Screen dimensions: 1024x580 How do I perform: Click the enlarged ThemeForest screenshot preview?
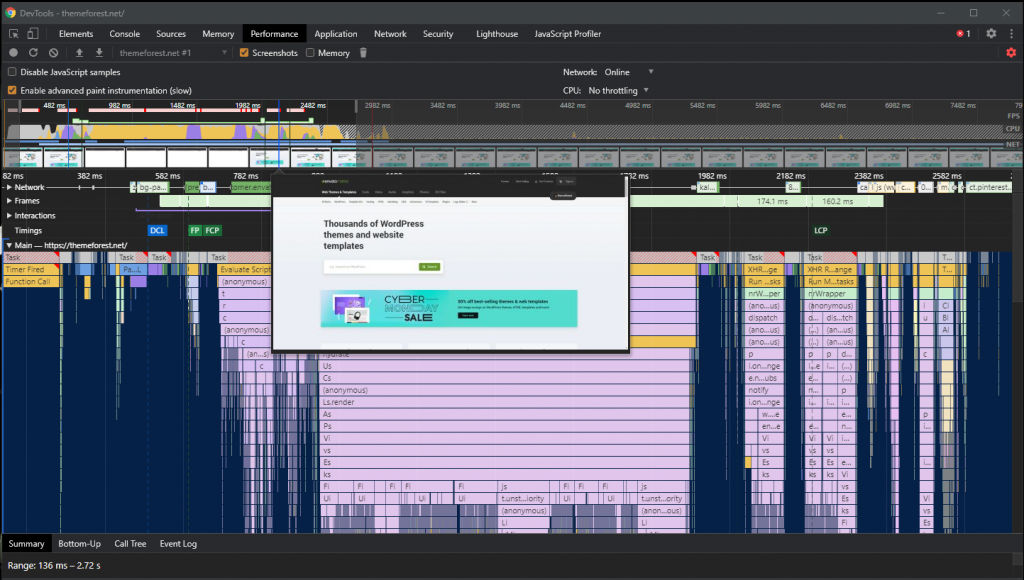pos(450,263)
